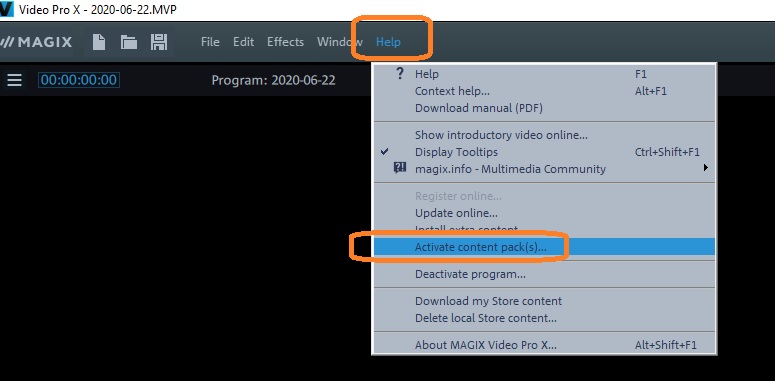
Task: Click the magix.info community icon
Action: (399, 169)
